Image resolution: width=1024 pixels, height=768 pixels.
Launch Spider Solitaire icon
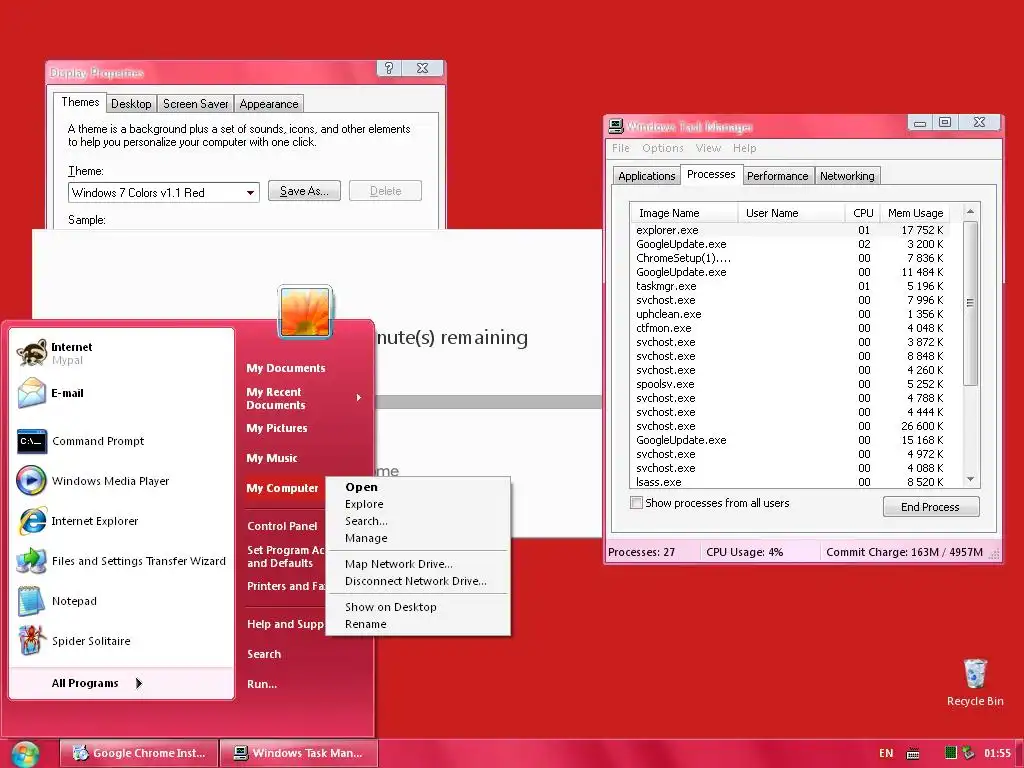tap(31, 641)
